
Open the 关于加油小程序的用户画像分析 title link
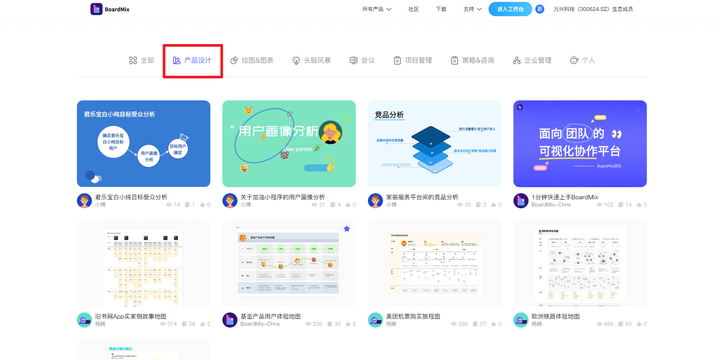pyautogui.click(x=283, y=197)
